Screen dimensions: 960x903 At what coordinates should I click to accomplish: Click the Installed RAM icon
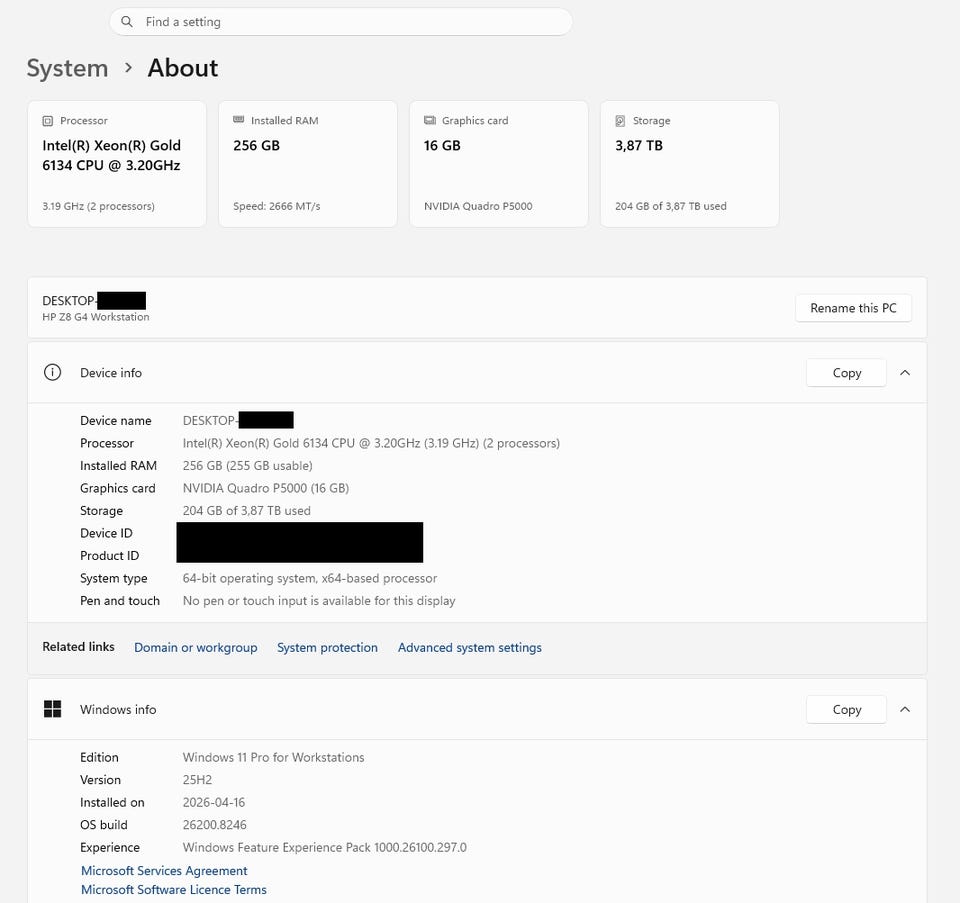(x=238, y=120)
